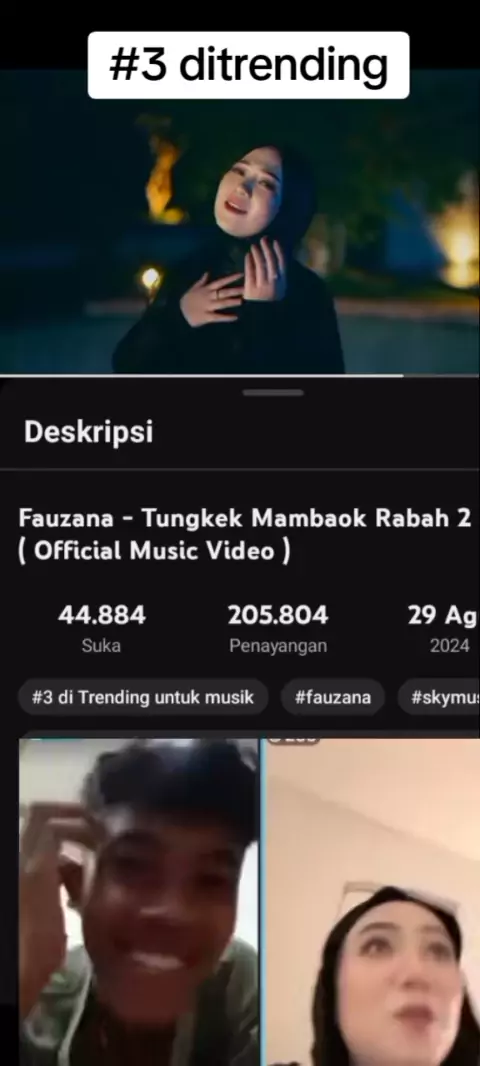Tap the 205.804 Penayangan view count
Screen dimensions: 480x1066
(277, 628)
